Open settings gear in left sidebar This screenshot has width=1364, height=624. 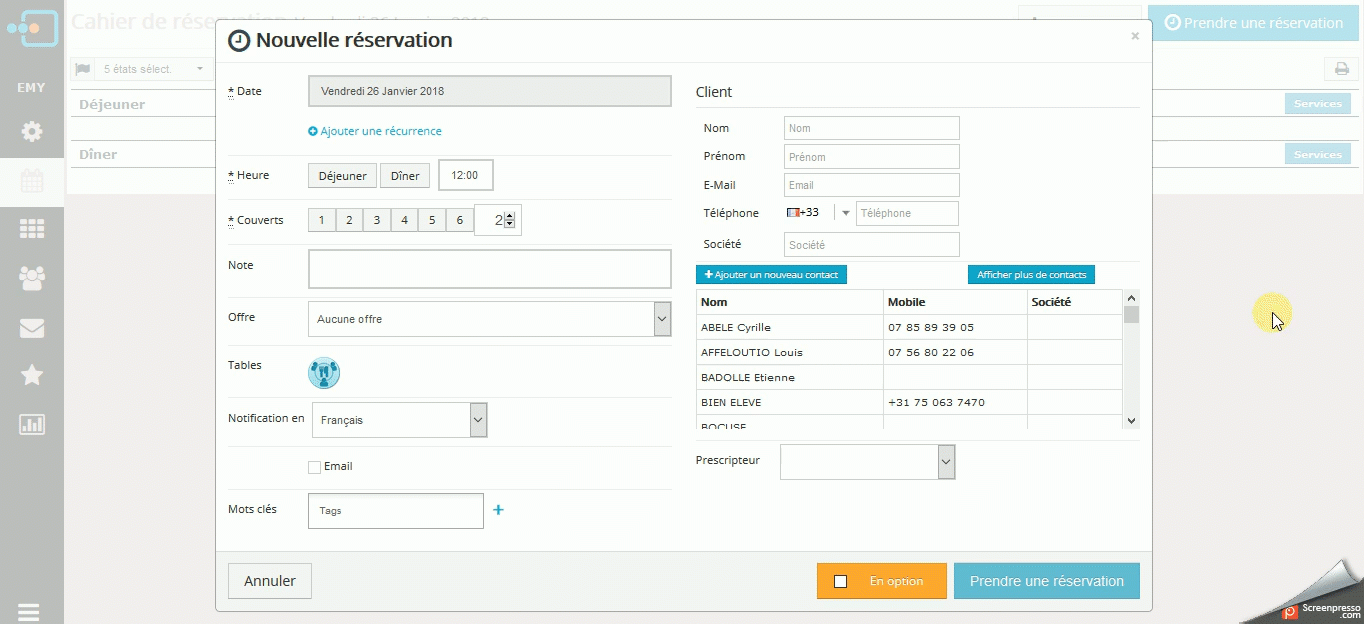click(x=32, y=131)
